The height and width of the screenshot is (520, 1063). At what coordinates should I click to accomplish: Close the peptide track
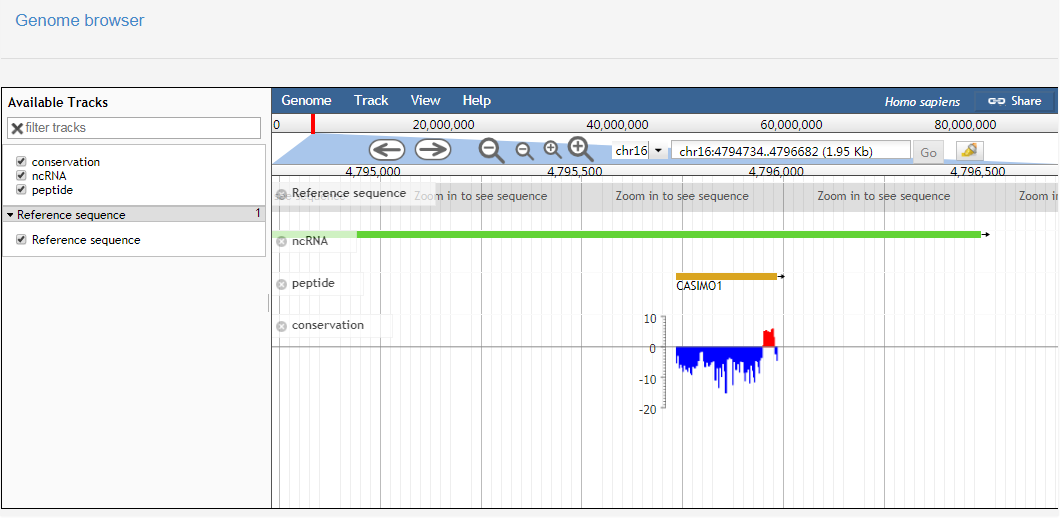[282, 284]
